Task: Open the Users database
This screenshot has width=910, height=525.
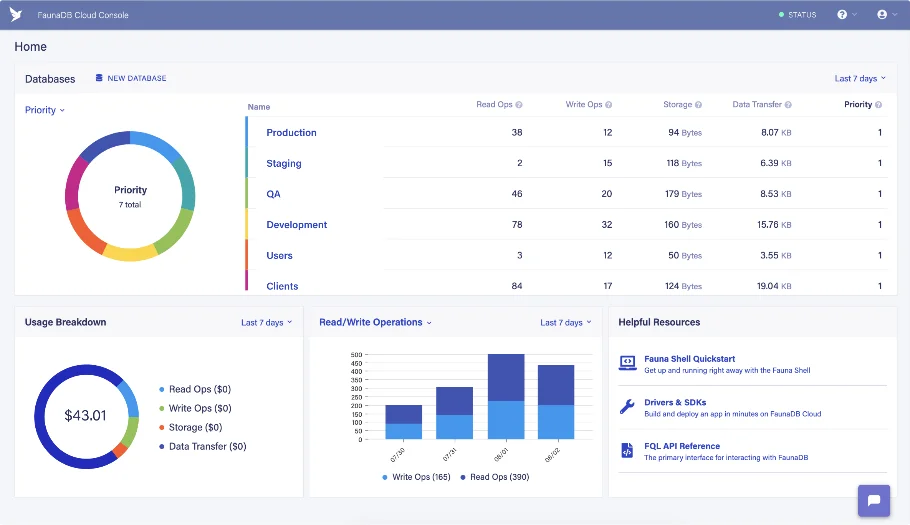Action: coord(279,255)
